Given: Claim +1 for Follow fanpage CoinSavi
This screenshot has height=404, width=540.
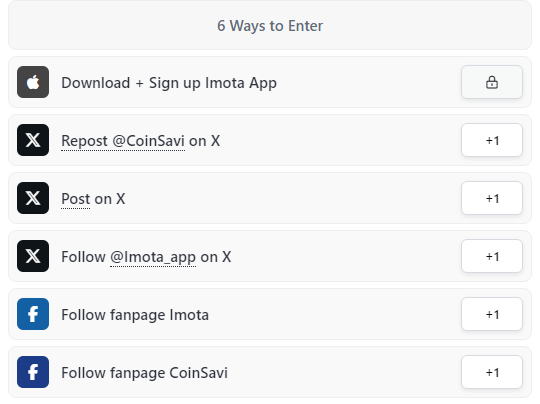Looking at the screenshot, I should 492,372.
